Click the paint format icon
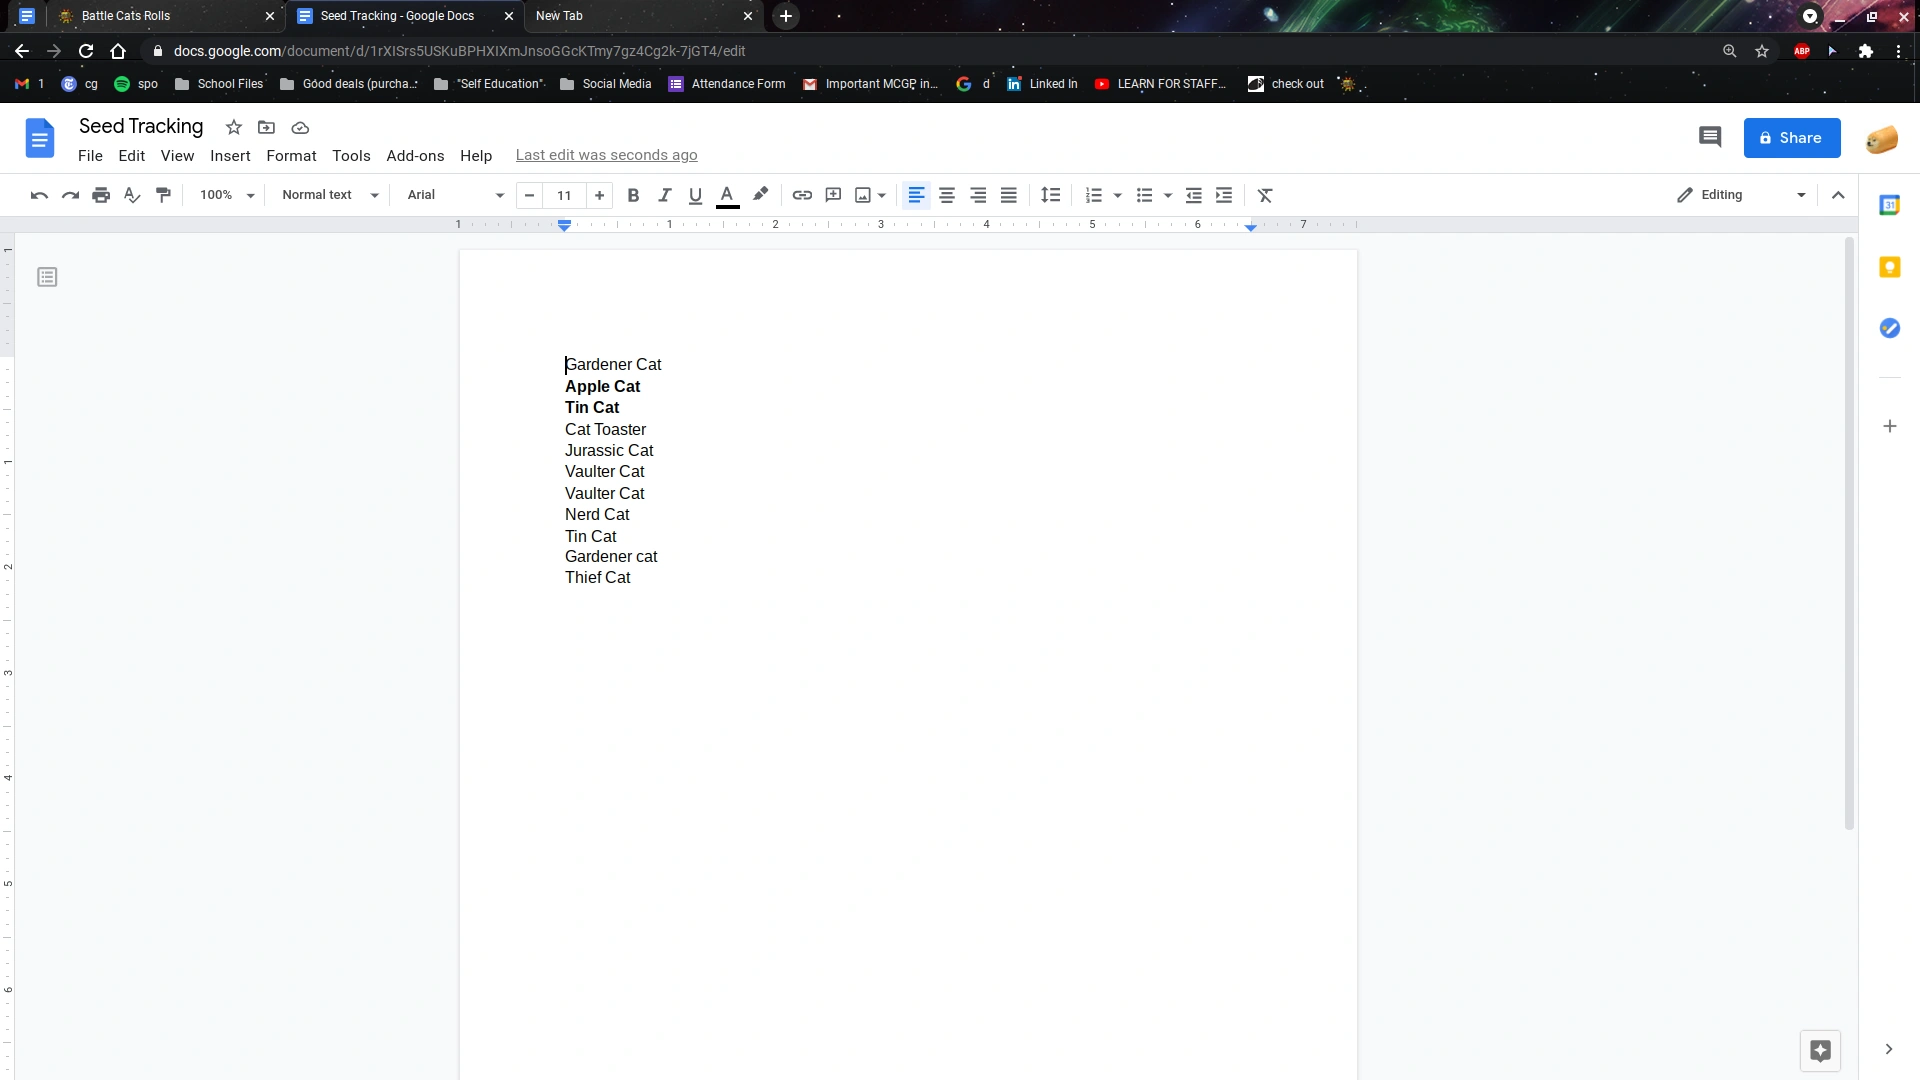 click(x=163, y=195)
